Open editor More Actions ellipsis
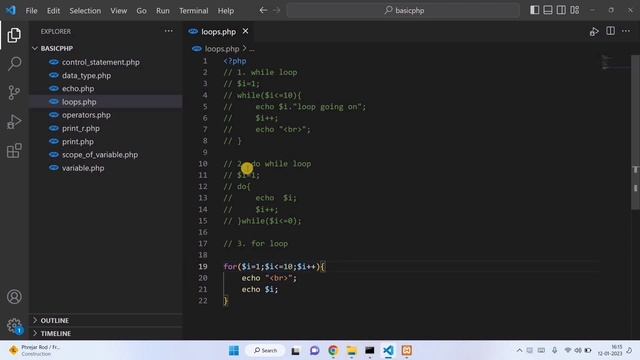This screenshot has width=640, height=360. (626, 31)
